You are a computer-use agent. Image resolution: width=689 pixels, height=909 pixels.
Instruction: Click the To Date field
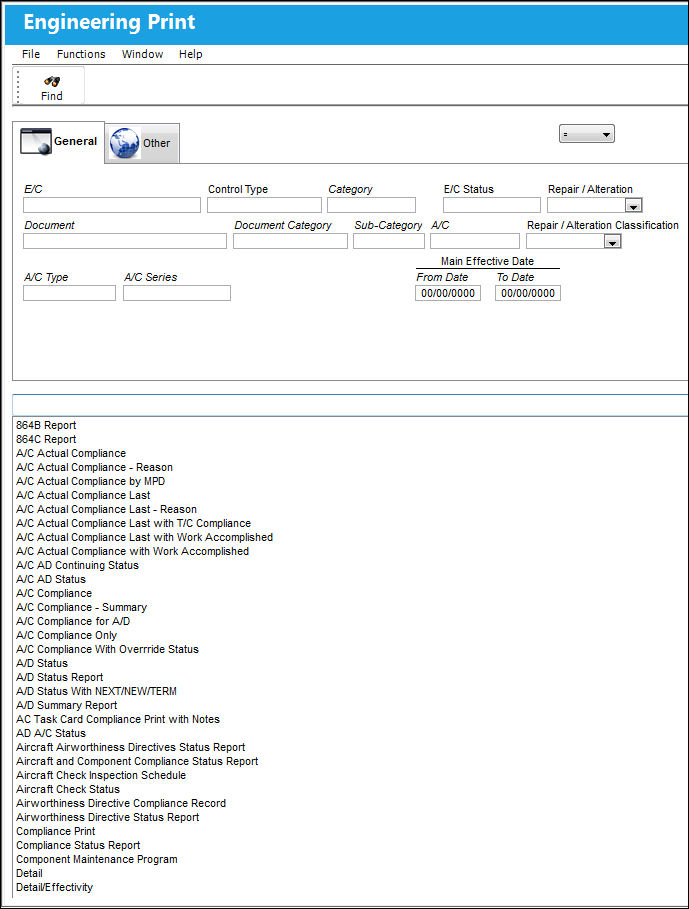pos(528,293)
